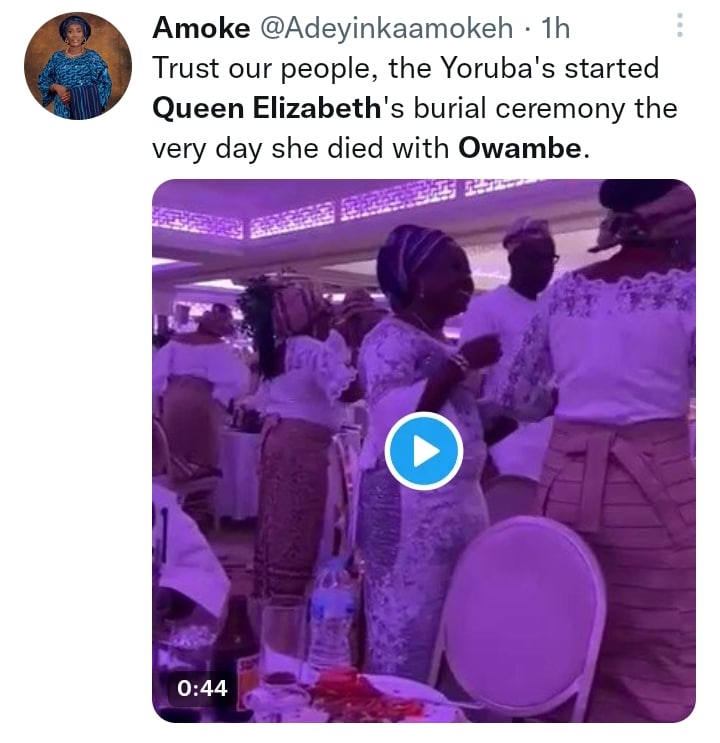Click the display name Amoke
Screen dimensions: 720x743
pyautogui.click(x=201, y=28)
